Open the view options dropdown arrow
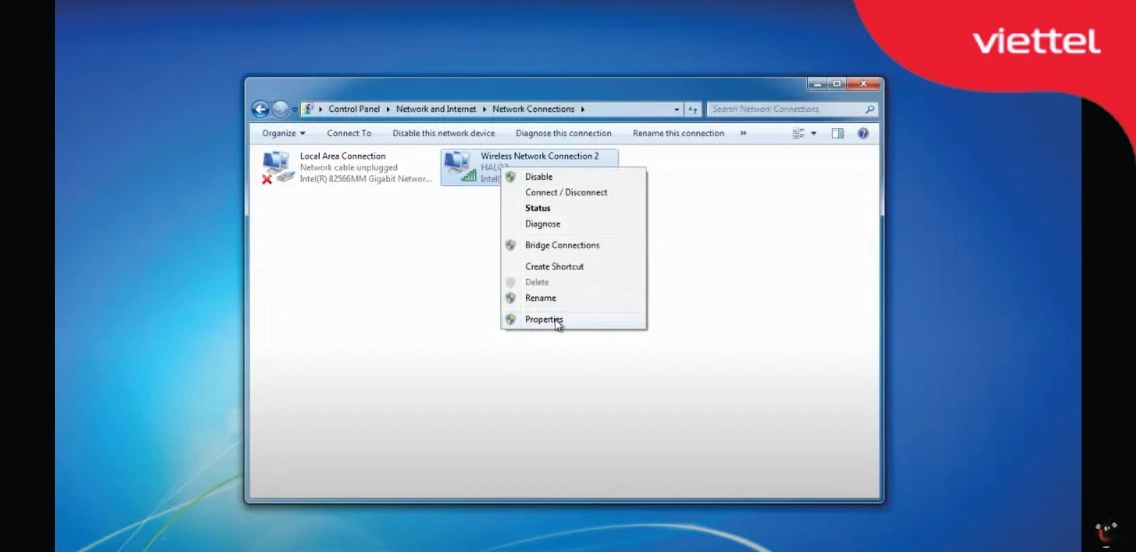Viewport: 1136px width, 552px height. tap(814, 133)
